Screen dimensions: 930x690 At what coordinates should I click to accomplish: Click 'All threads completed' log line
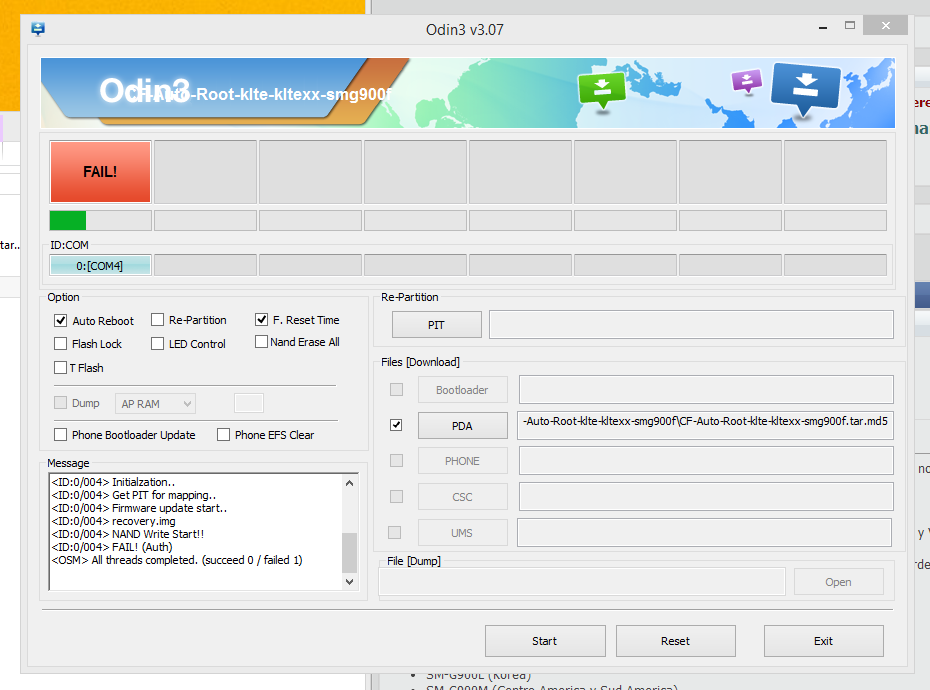[x=177, y=560]
